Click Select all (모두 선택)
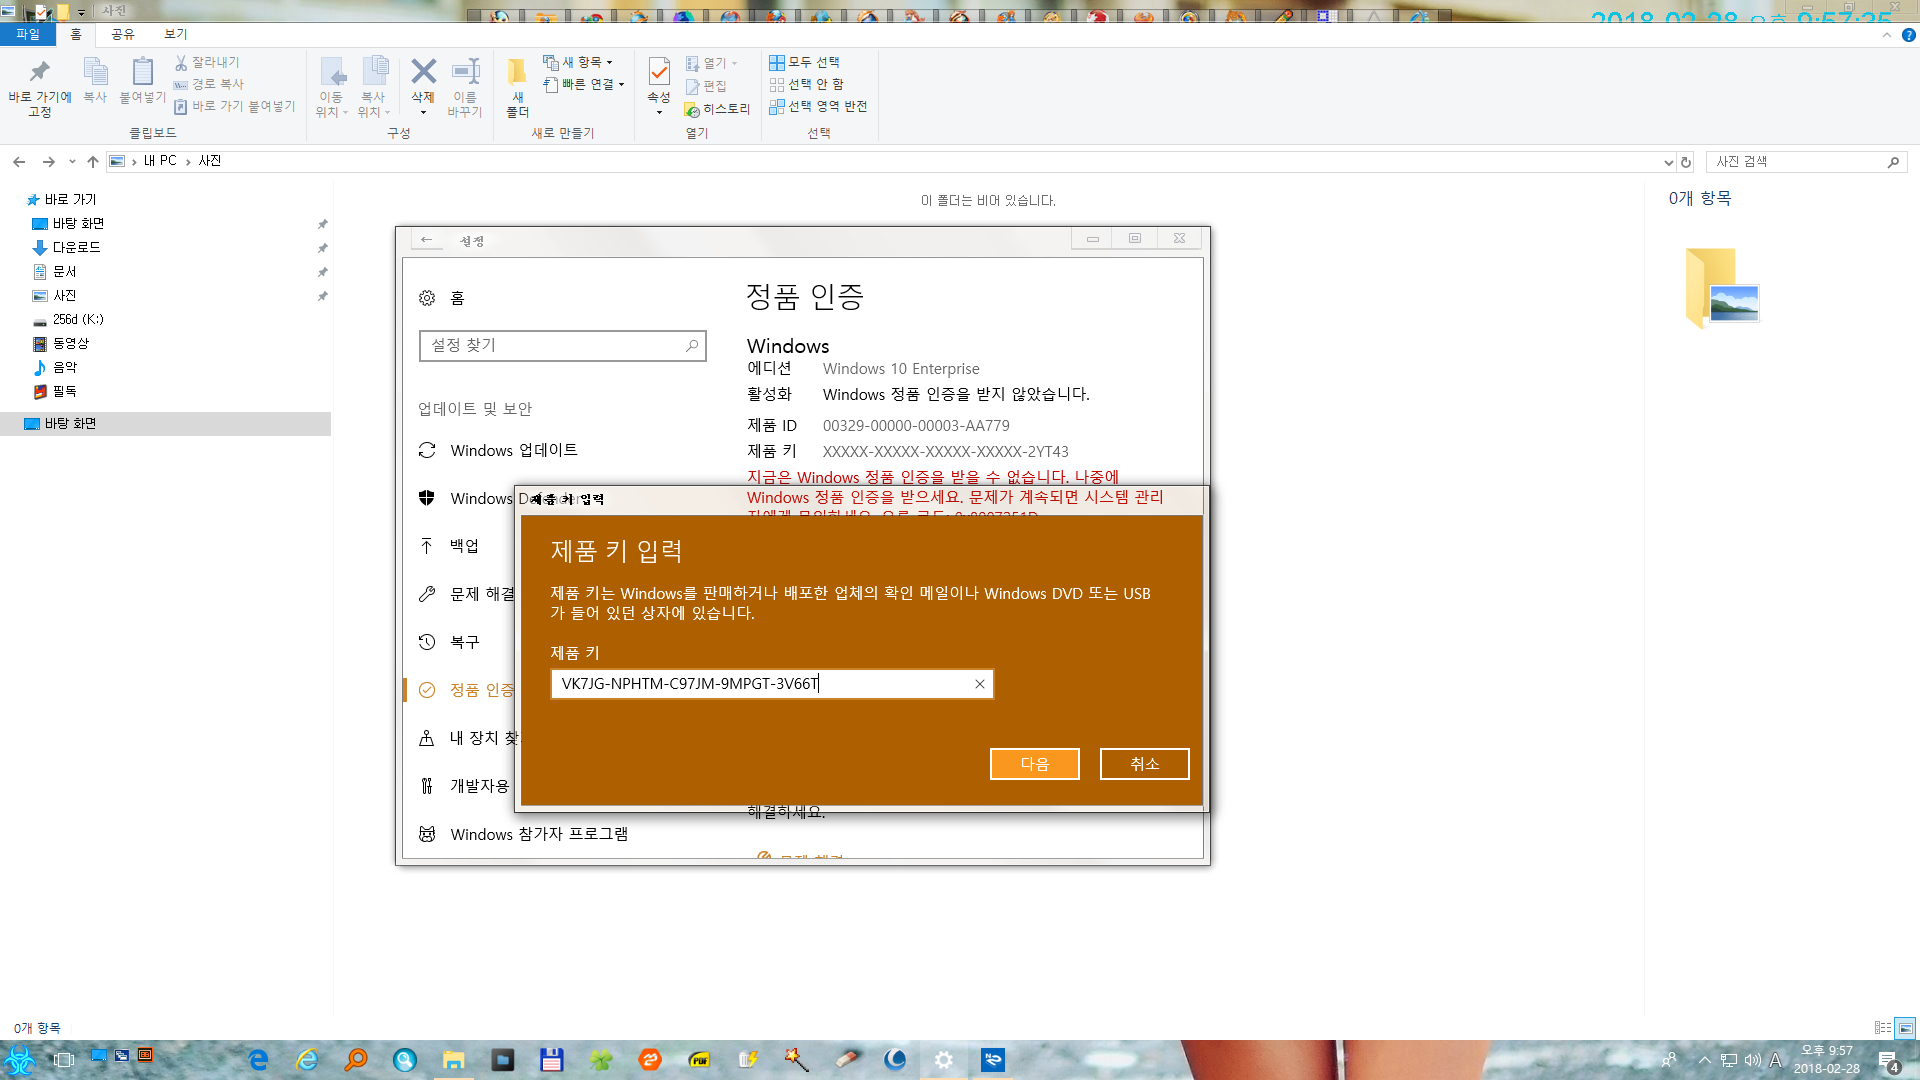This screenshot has height=1080, width=1920. [x=805, y=62]
